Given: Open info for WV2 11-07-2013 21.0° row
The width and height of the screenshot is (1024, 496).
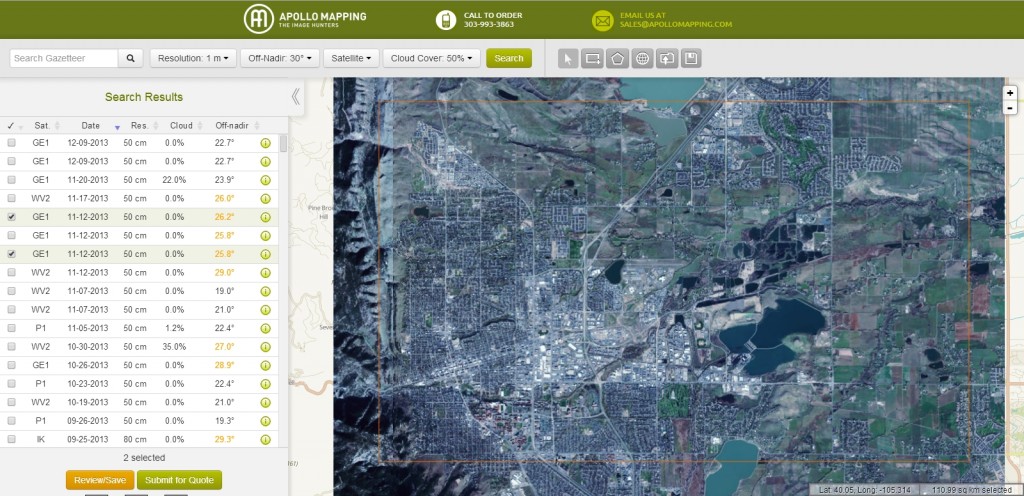Looking at the screenshot, I should pyautogui.click(x=265, y=310).
